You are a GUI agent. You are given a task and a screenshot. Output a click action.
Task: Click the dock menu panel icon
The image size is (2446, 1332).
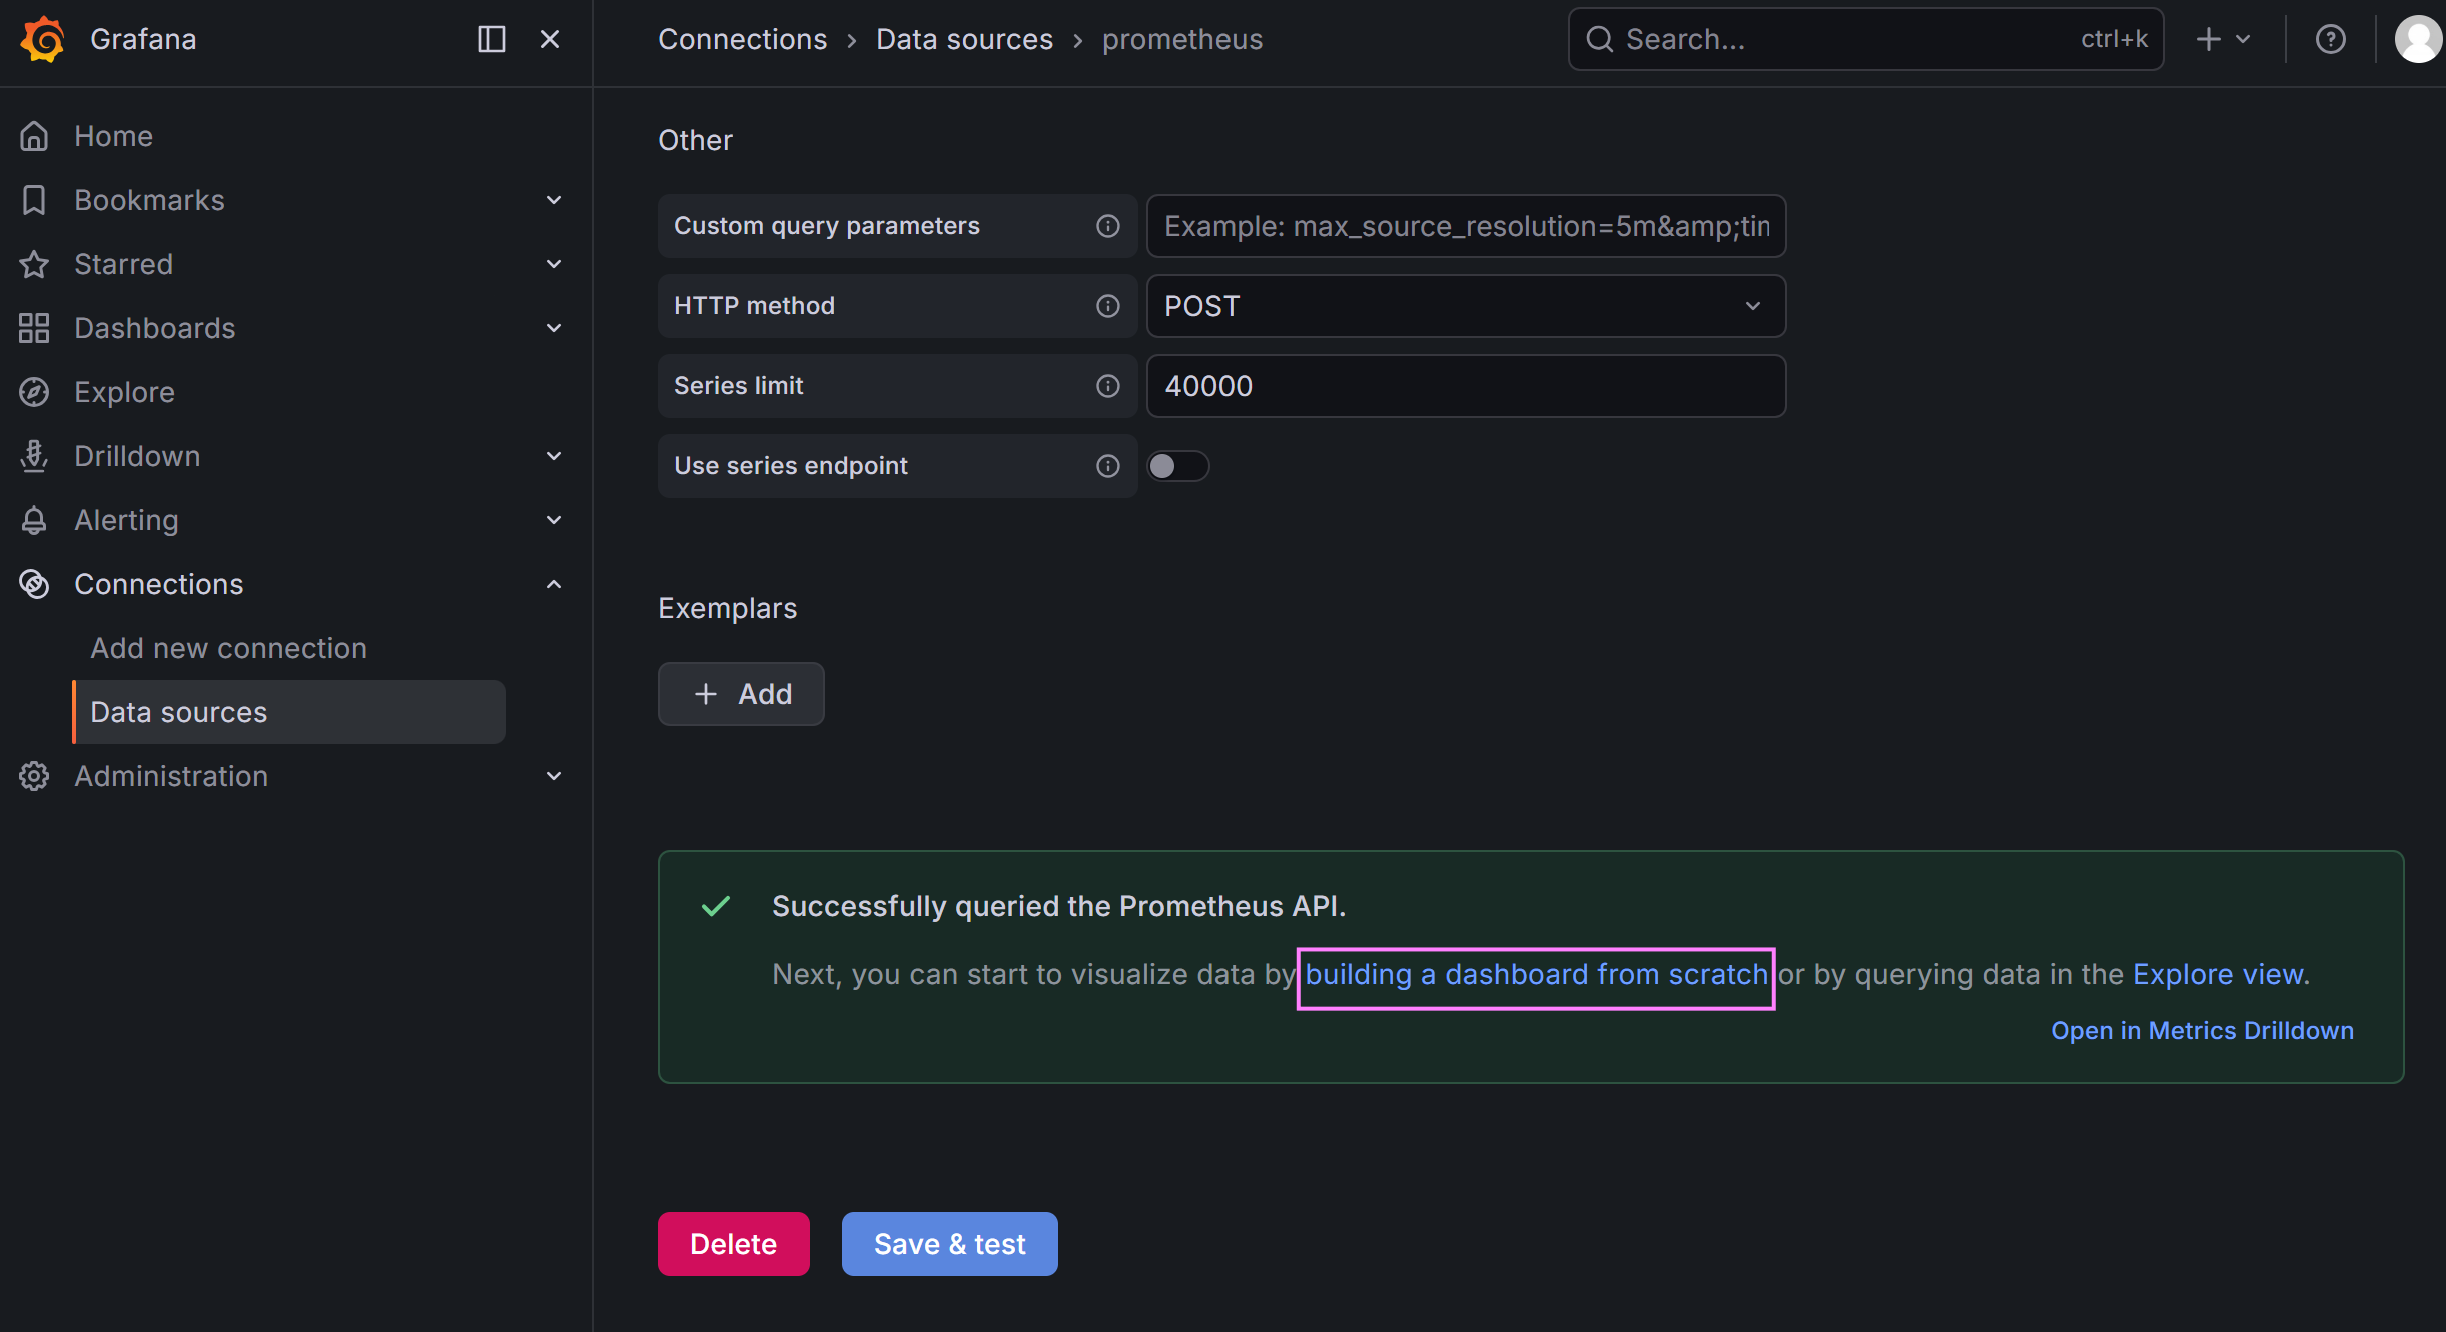[491, 39]
